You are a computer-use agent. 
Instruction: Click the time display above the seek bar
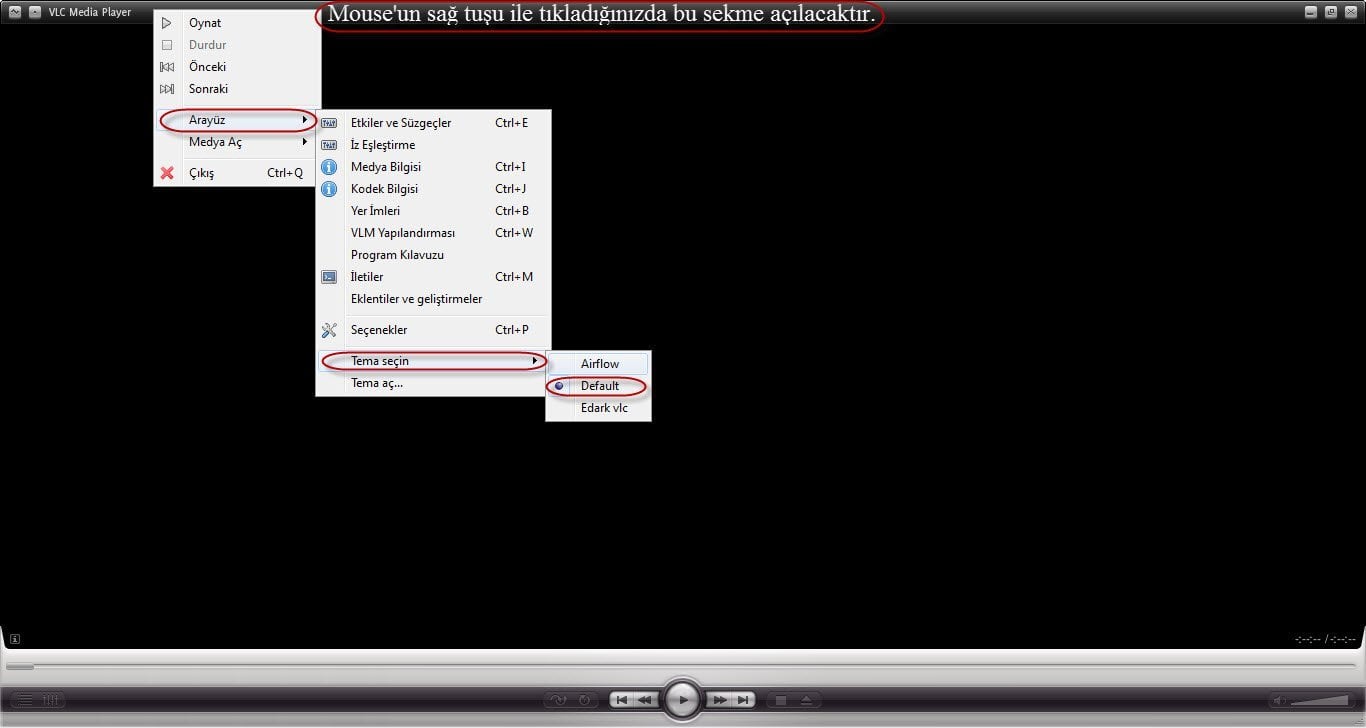[1325, 639]
